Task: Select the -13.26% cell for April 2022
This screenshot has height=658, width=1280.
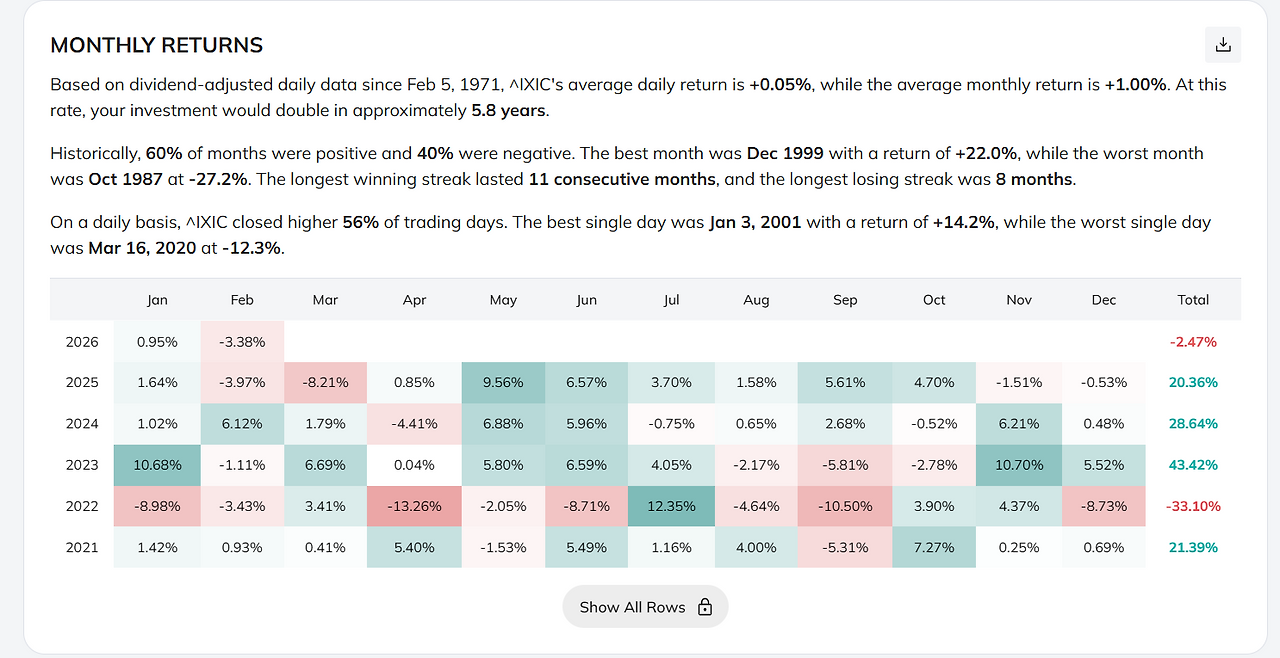Action: (x=414, y=506)
